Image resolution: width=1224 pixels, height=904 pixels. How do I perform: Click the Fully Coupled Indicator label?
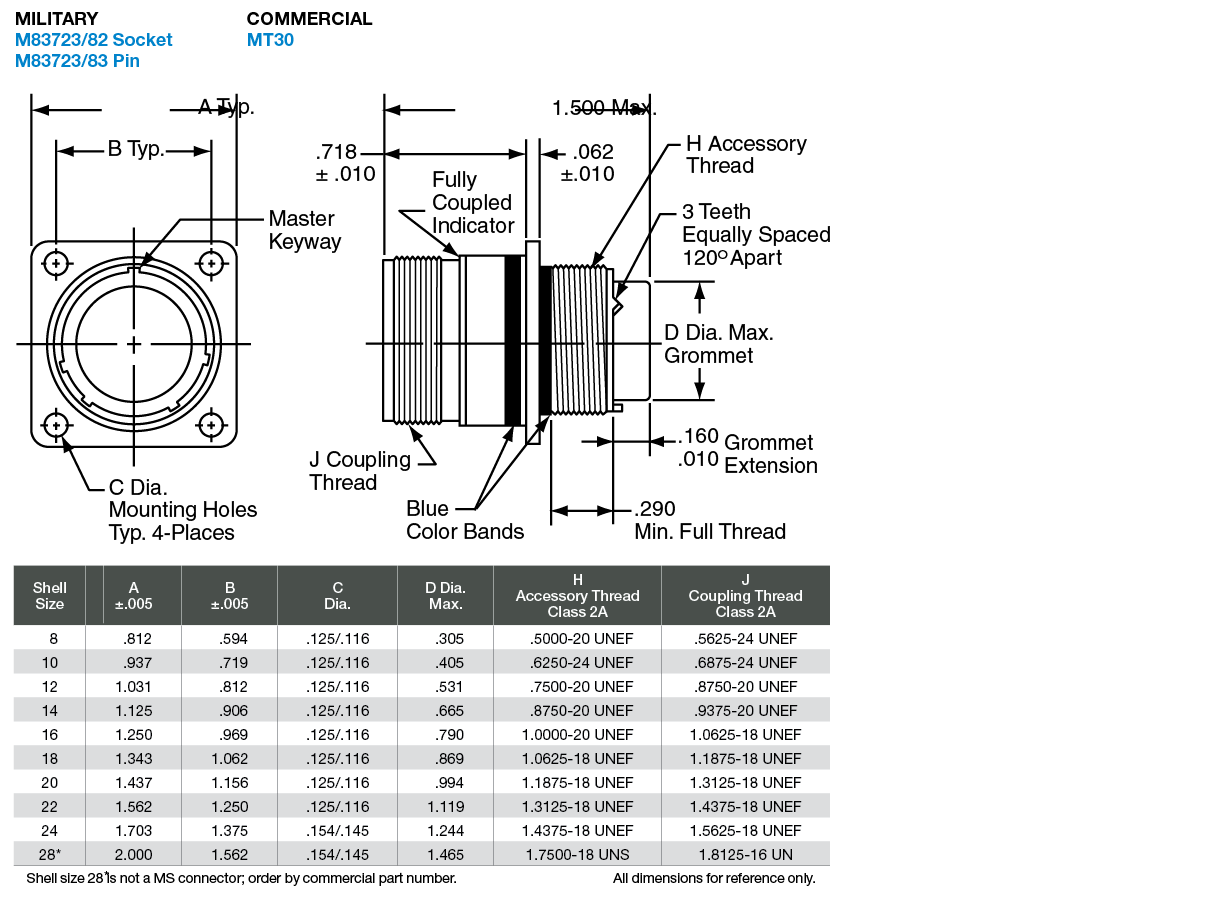click(472, 203)
